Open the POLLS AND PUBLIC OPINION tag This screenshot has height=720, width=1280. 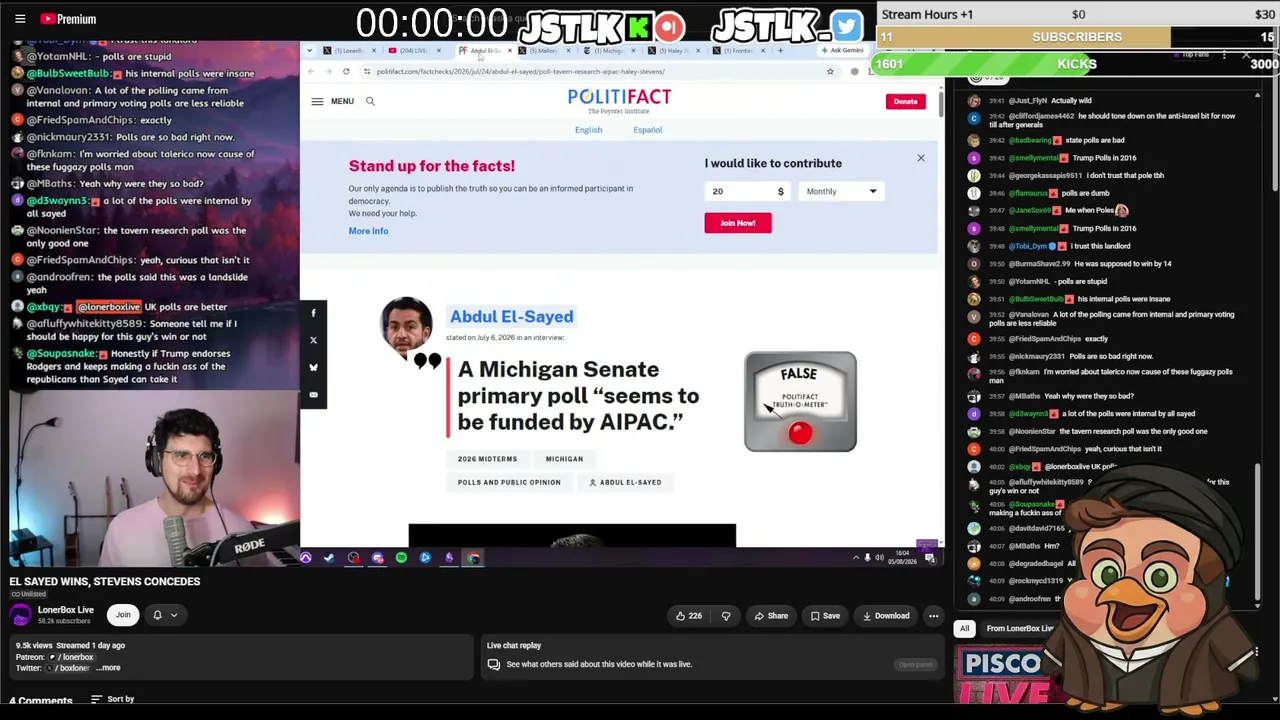[509, 482]
